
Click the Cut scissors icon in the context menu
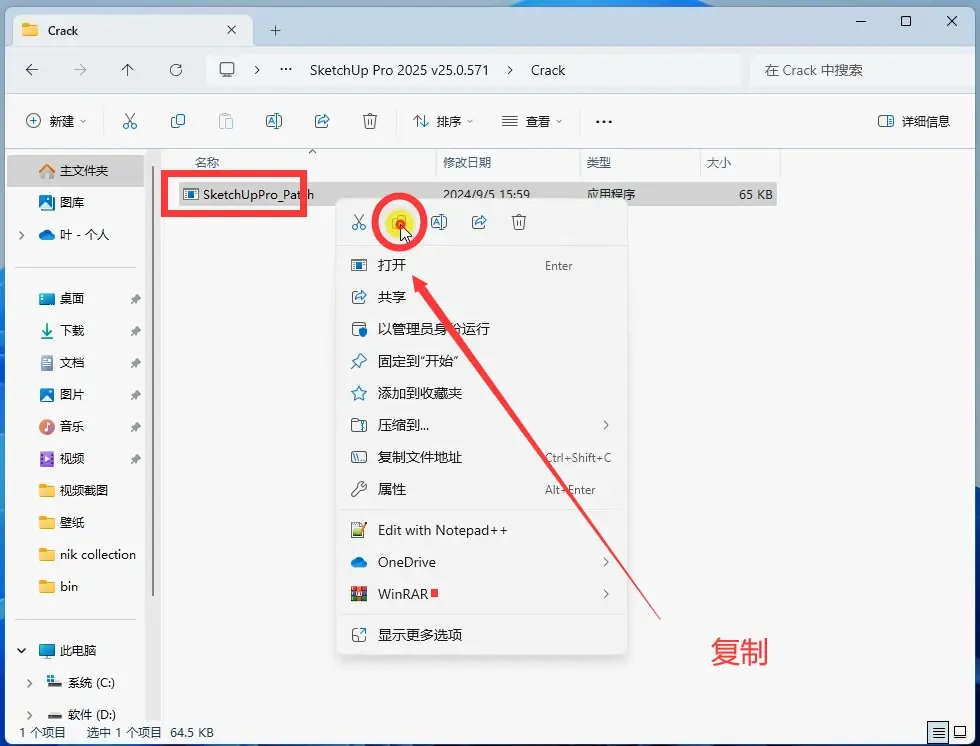click(359, 222)
